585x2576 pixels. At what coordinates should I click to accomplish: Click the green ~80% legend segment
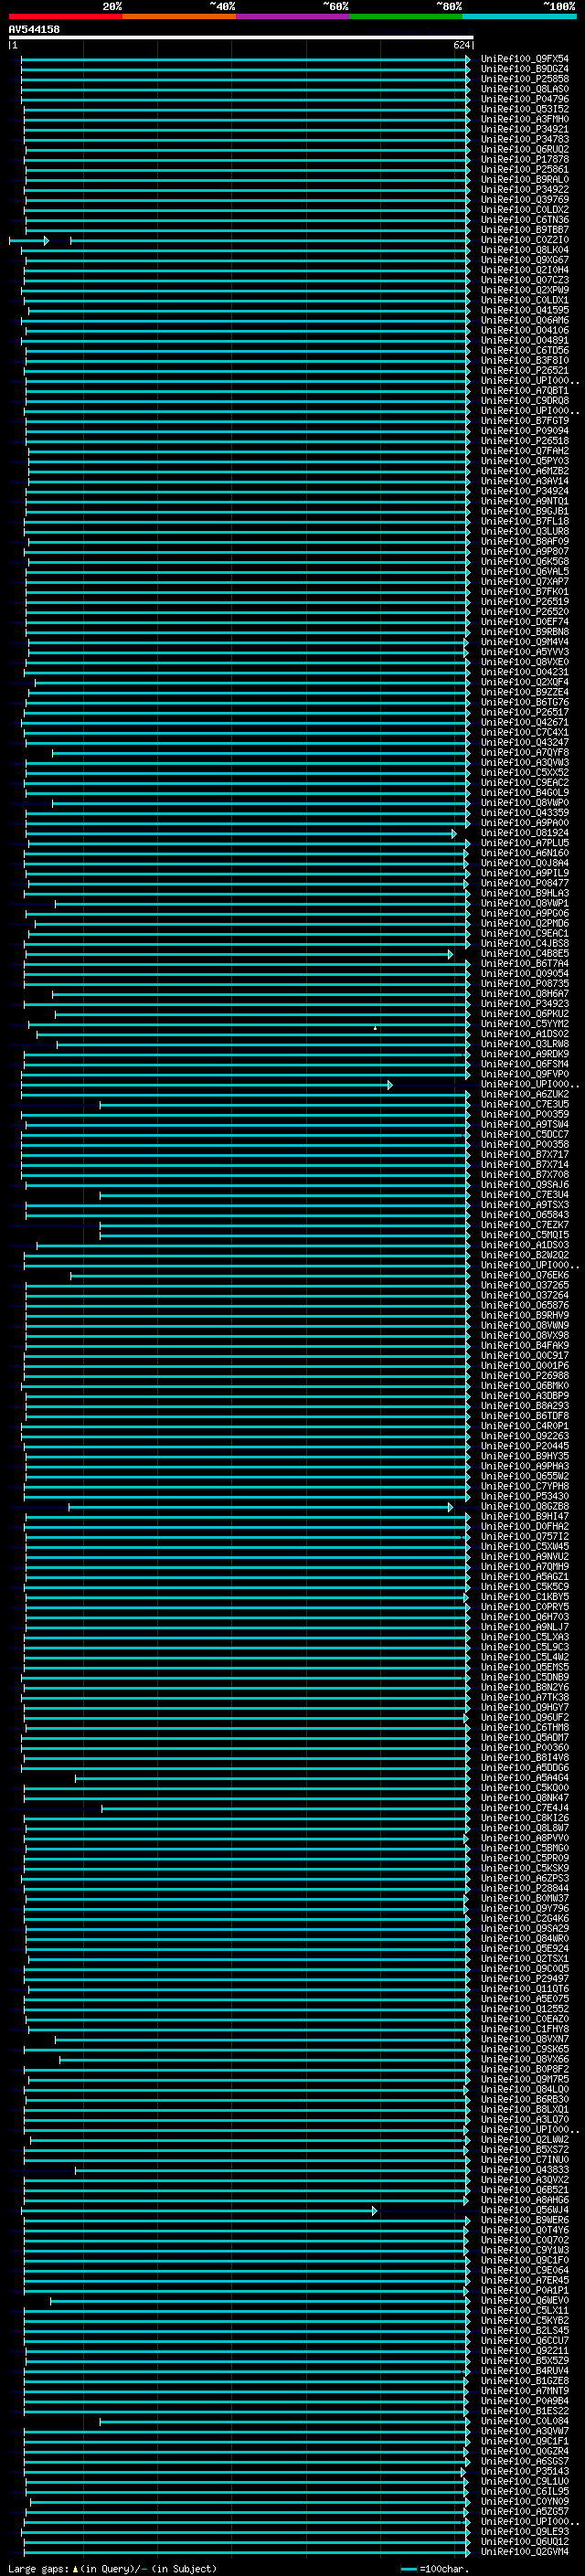[406, 16]
